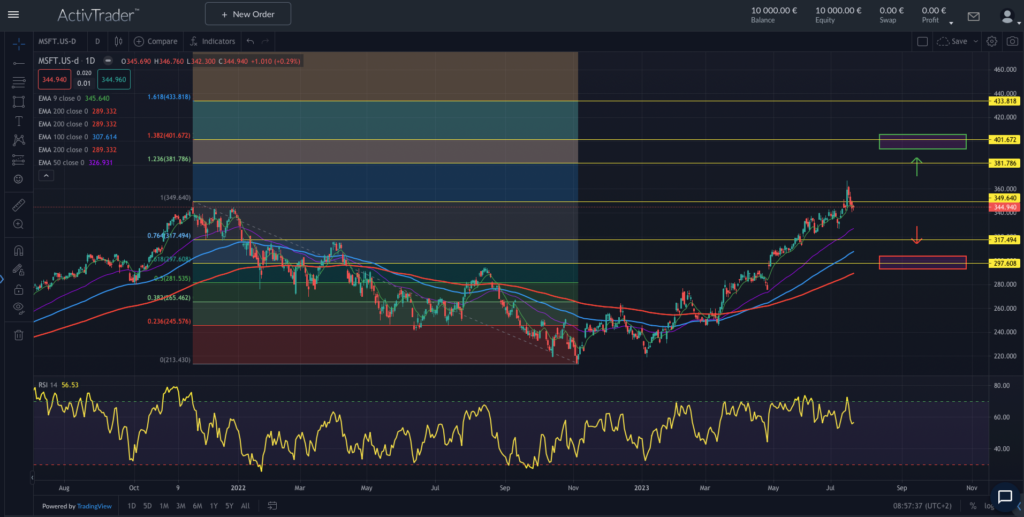Redo the last chart action

(x=265, y=41)
